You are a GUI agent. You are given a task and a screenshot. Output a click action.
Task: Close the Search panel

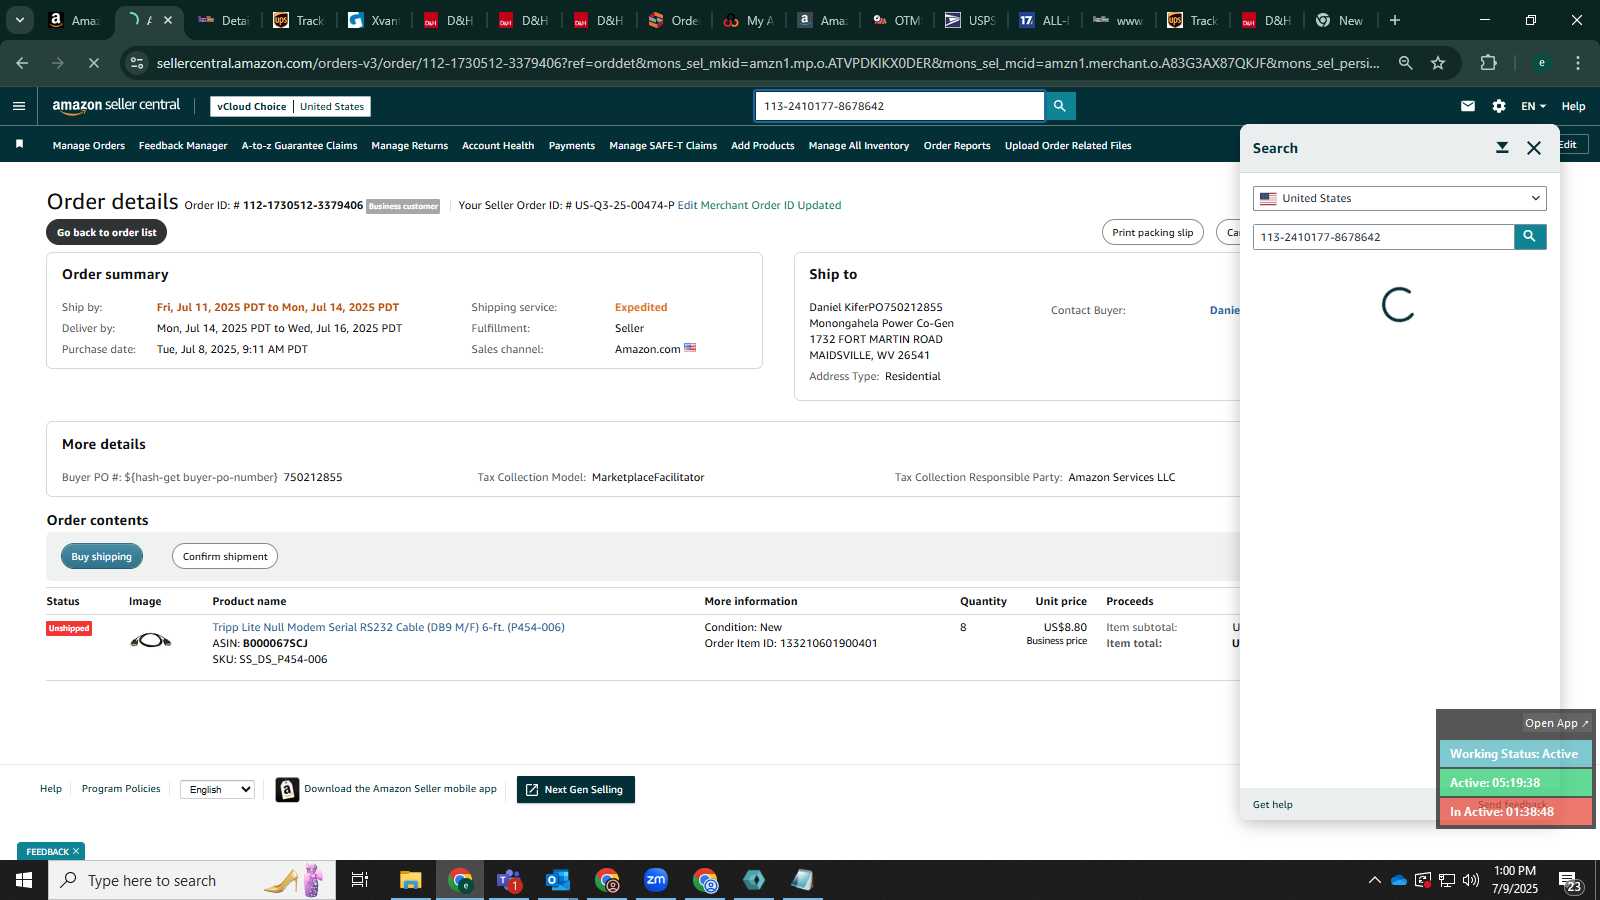coord(1534,148)
